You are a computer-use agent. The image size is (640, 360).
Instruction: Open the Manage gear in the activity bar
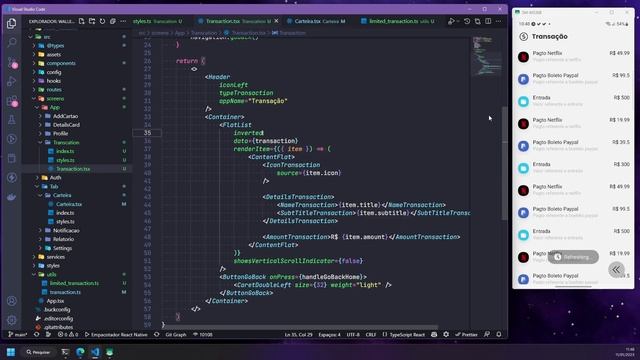tap(11, 320)
